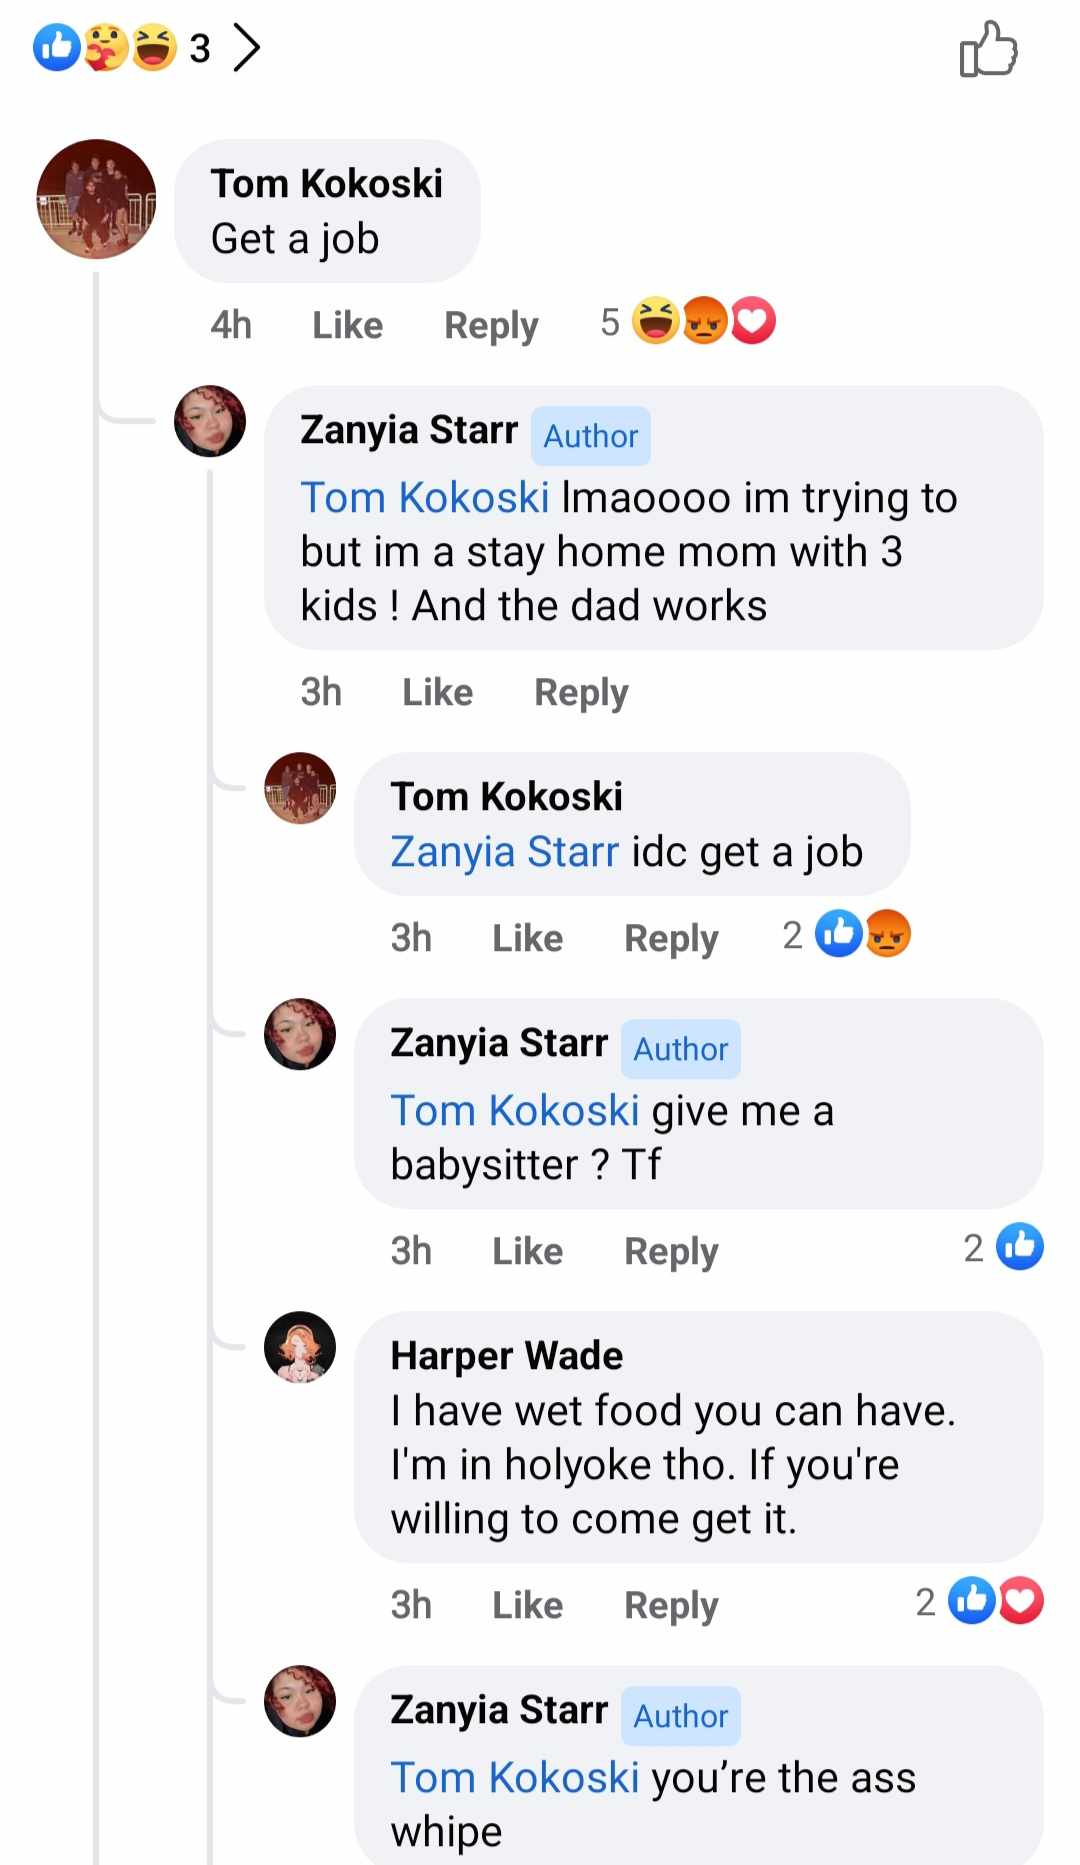
Task: Reply to the babysitter comment
Action: click(671, 1251)
